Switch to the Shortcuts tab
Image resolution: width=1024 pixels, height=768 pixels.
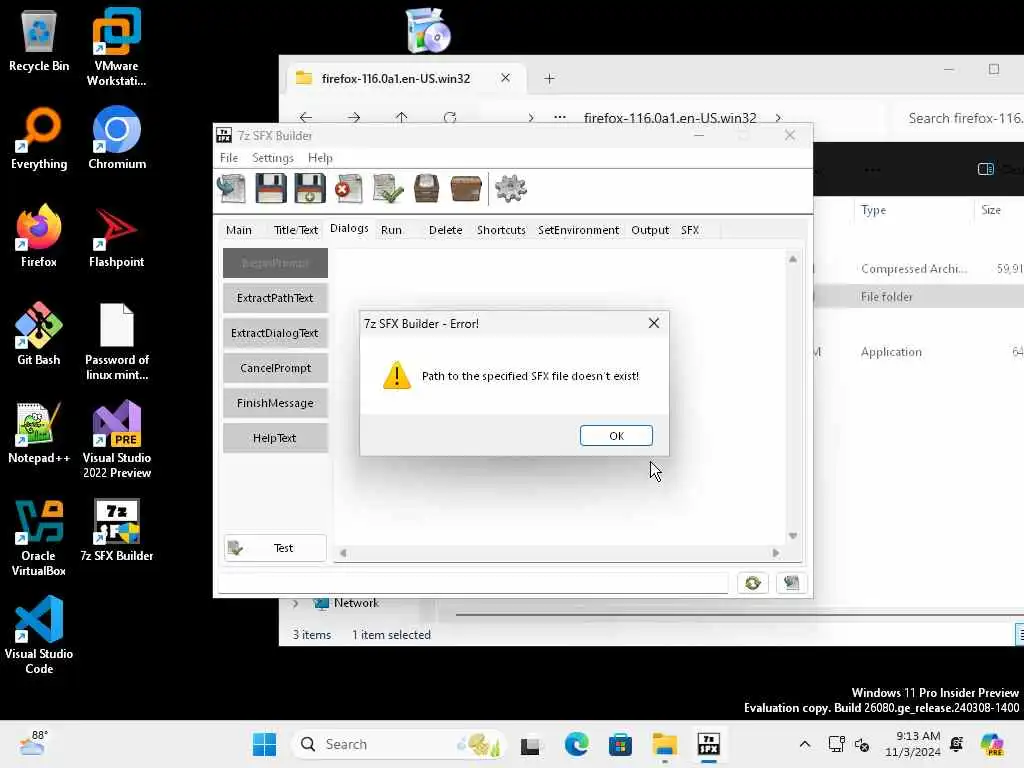(x=501, y=230)
